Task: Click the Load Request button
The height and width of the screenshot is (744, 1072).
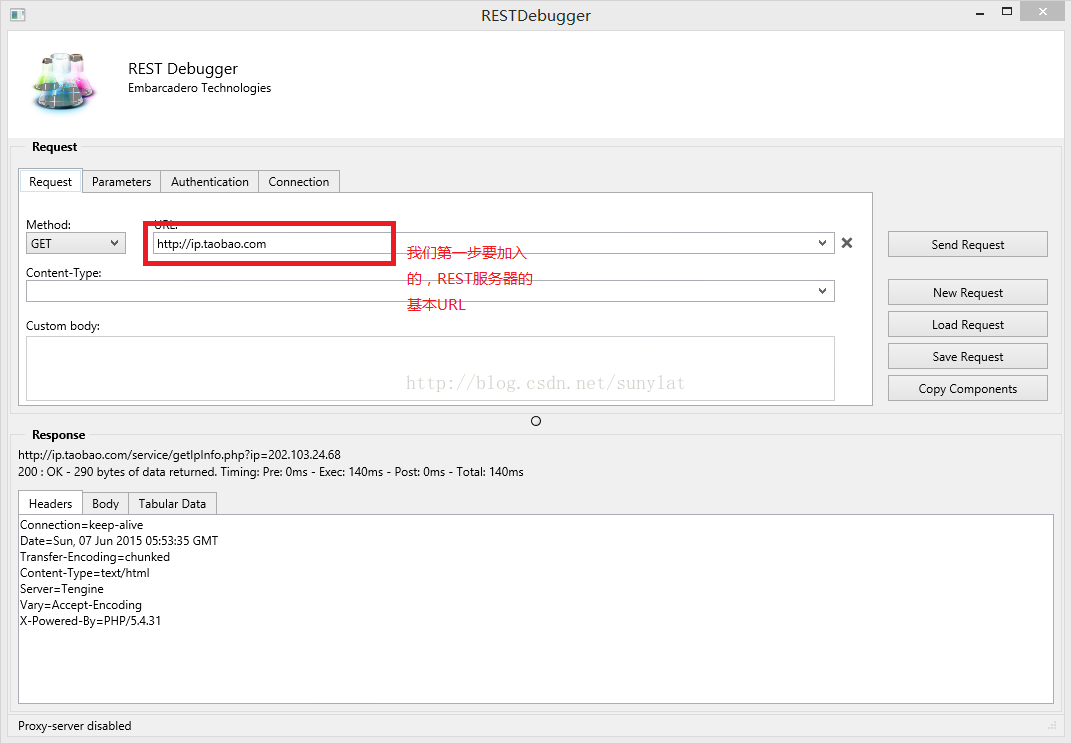Action: click(x=967, y=324)
